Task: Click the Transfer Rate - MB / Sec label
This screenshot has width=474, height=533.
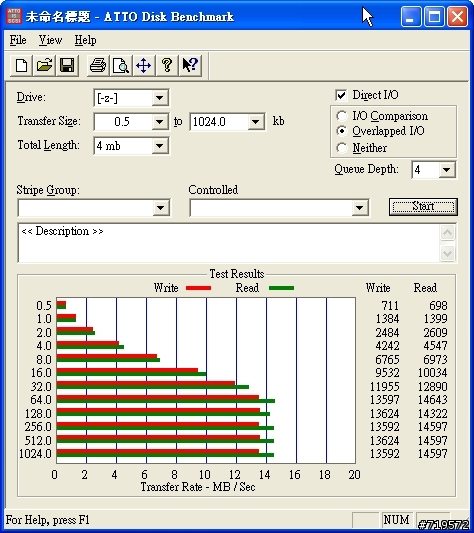Action: click(198, 487)
